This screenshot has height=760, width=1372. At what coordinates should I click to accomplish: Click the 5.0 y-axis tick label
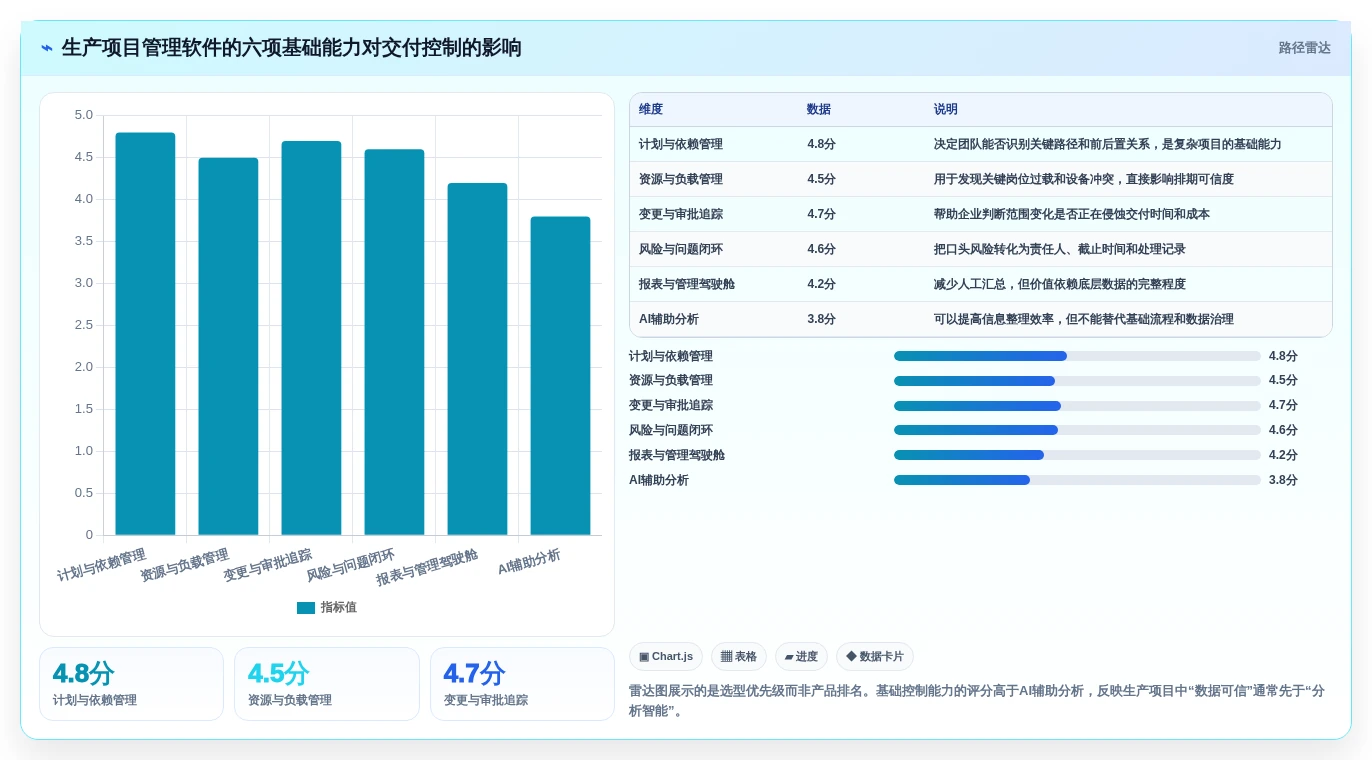click(83, 115)
